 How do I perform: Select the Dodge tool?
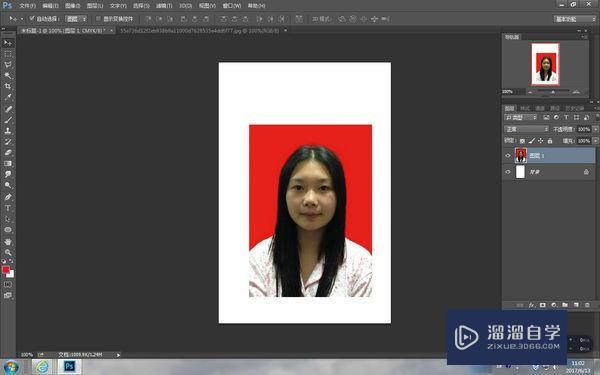coord(8,185)
